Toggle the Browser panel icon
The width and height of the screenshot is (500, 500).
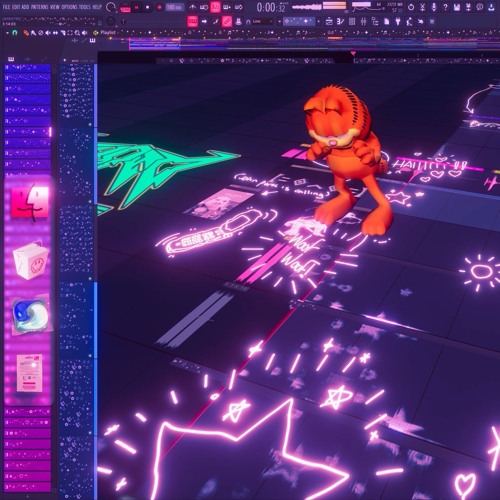pyautogui.click(x=375, y=21)
